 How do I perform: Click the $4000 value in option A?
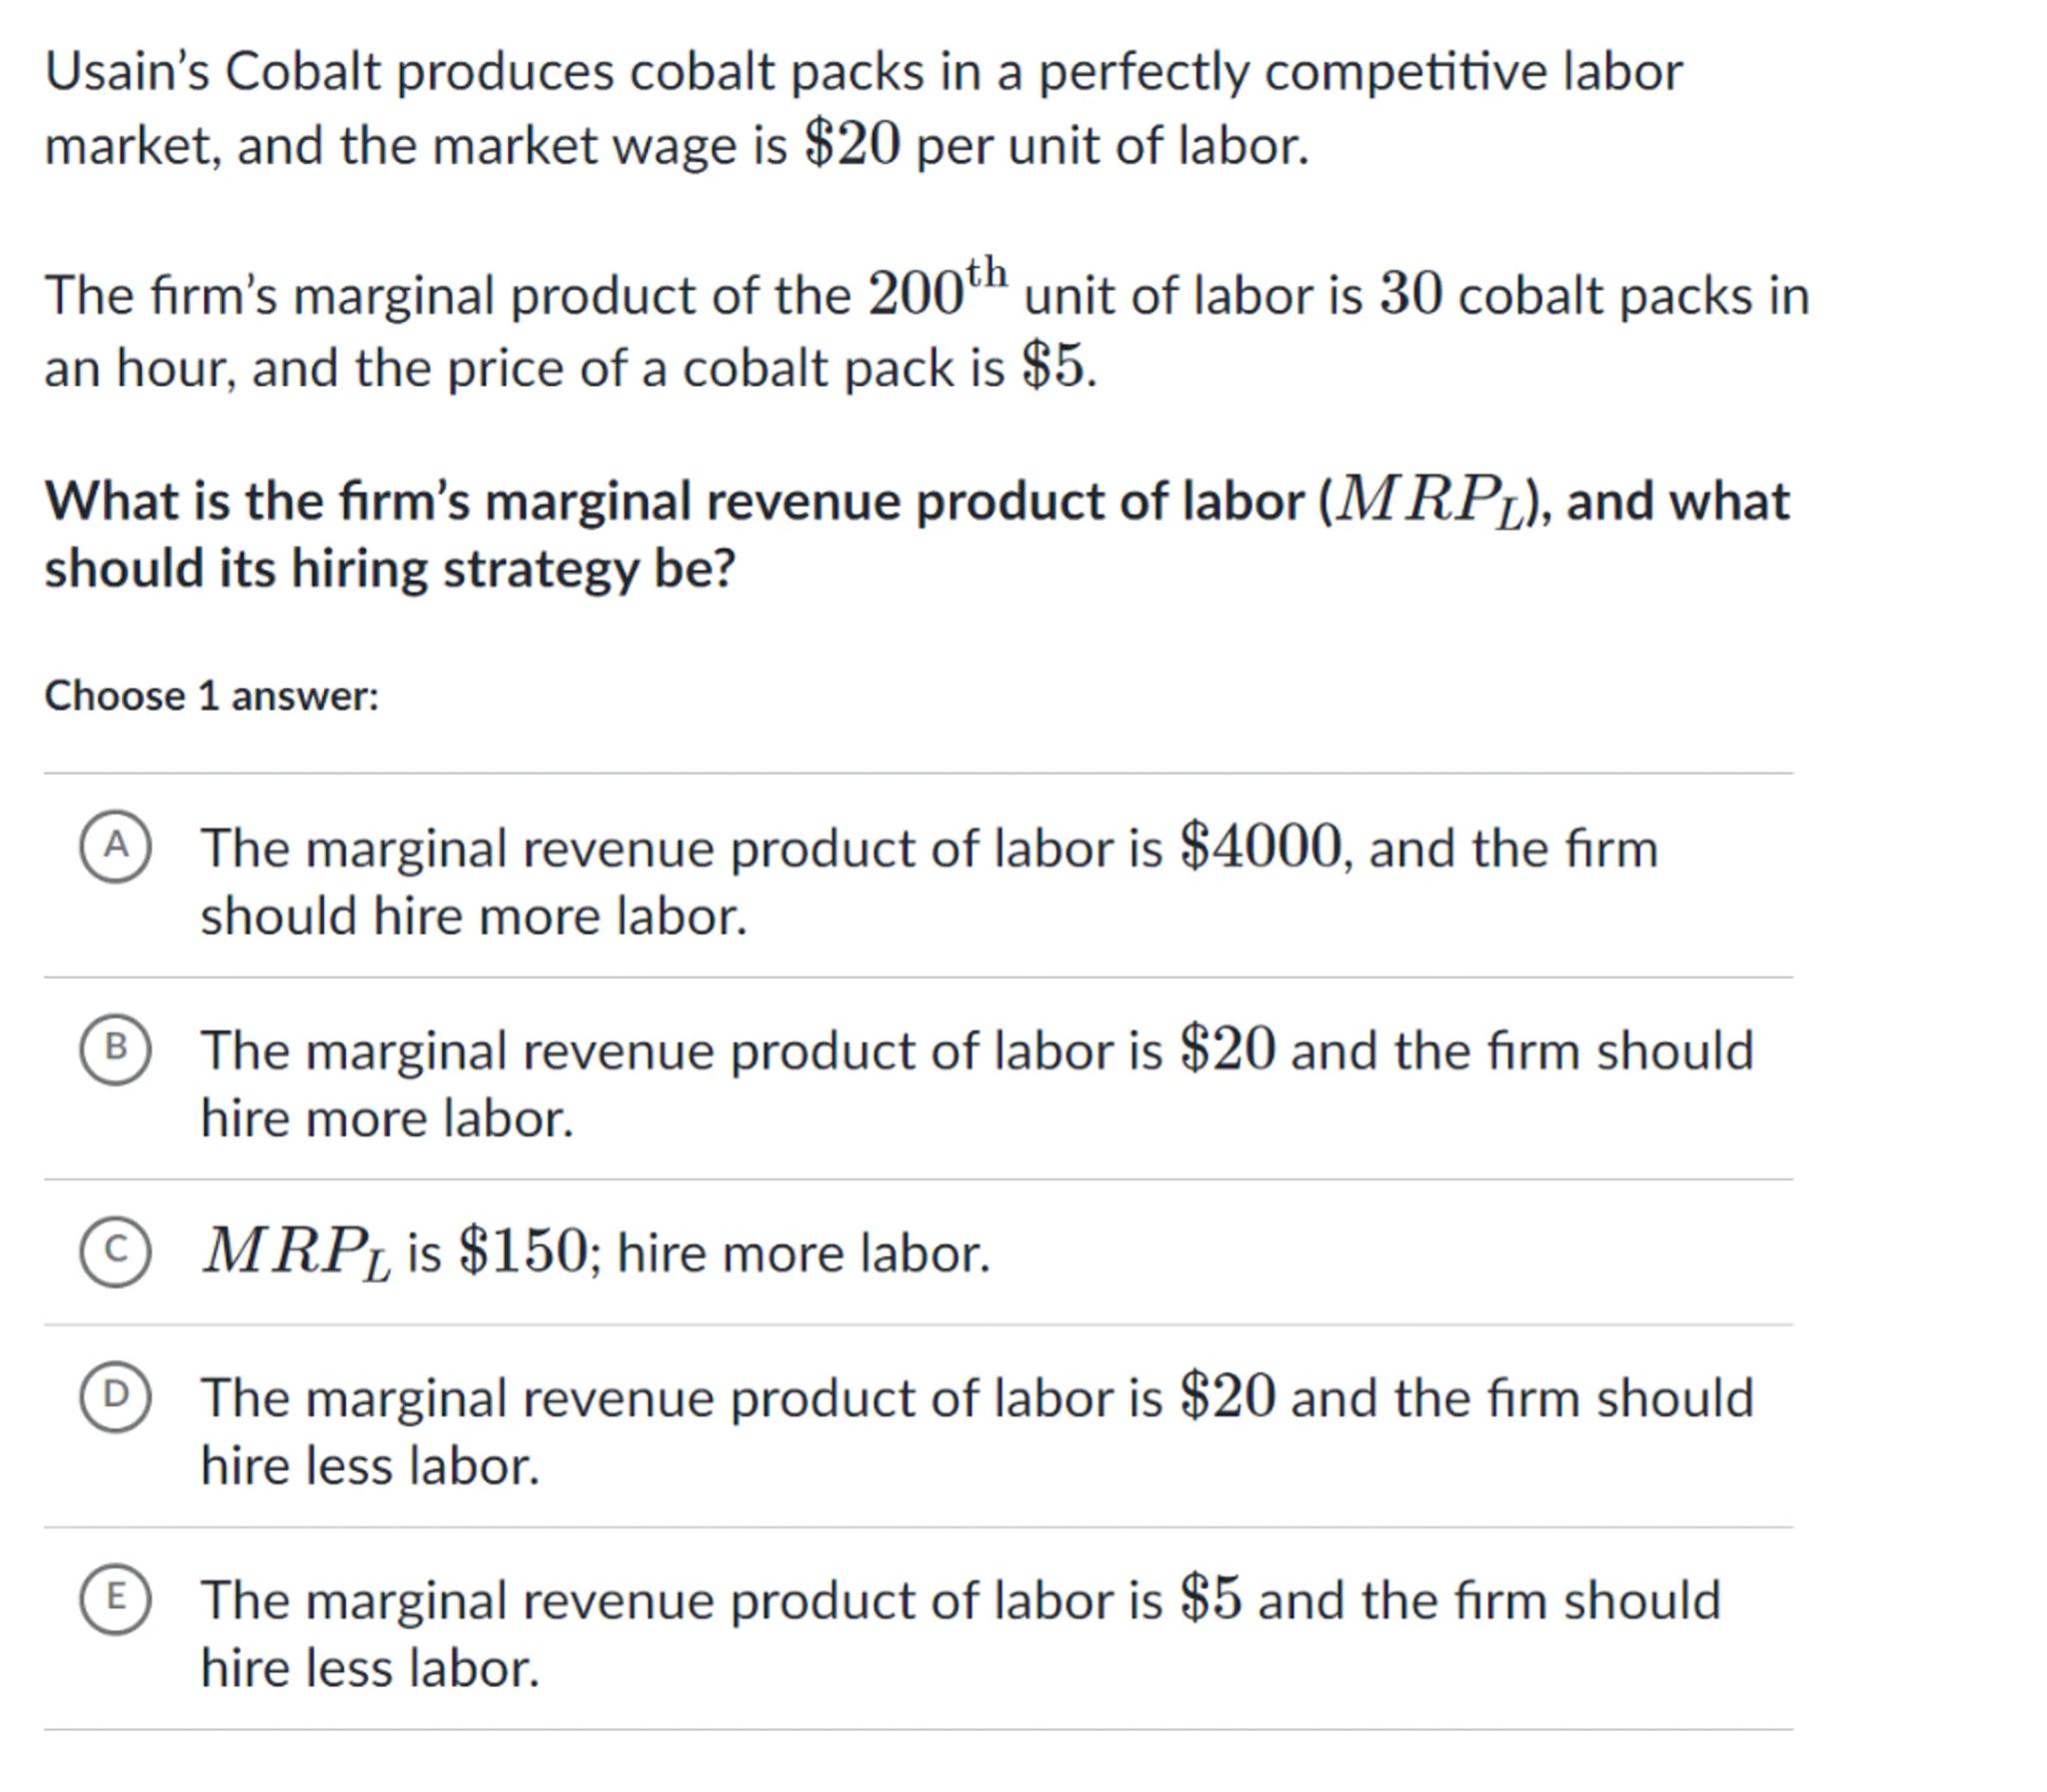[x=1260, y=847]
